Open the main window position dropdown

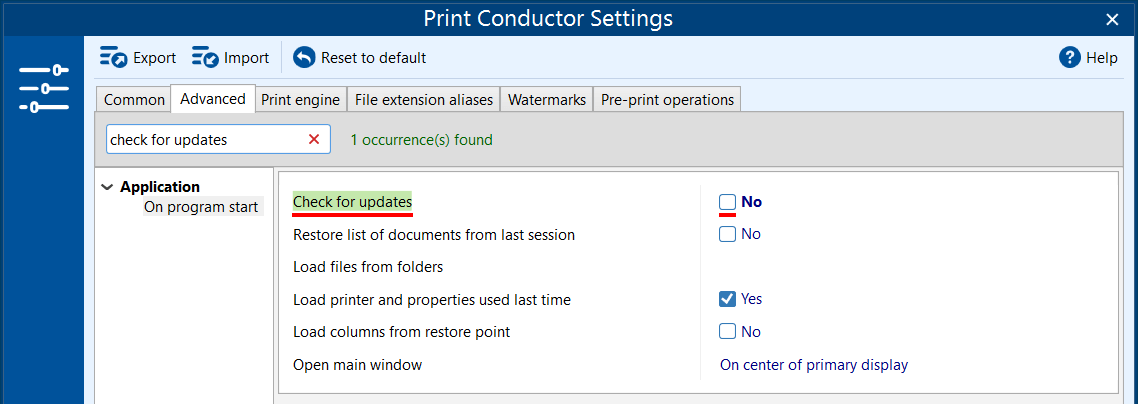(814, 365)
